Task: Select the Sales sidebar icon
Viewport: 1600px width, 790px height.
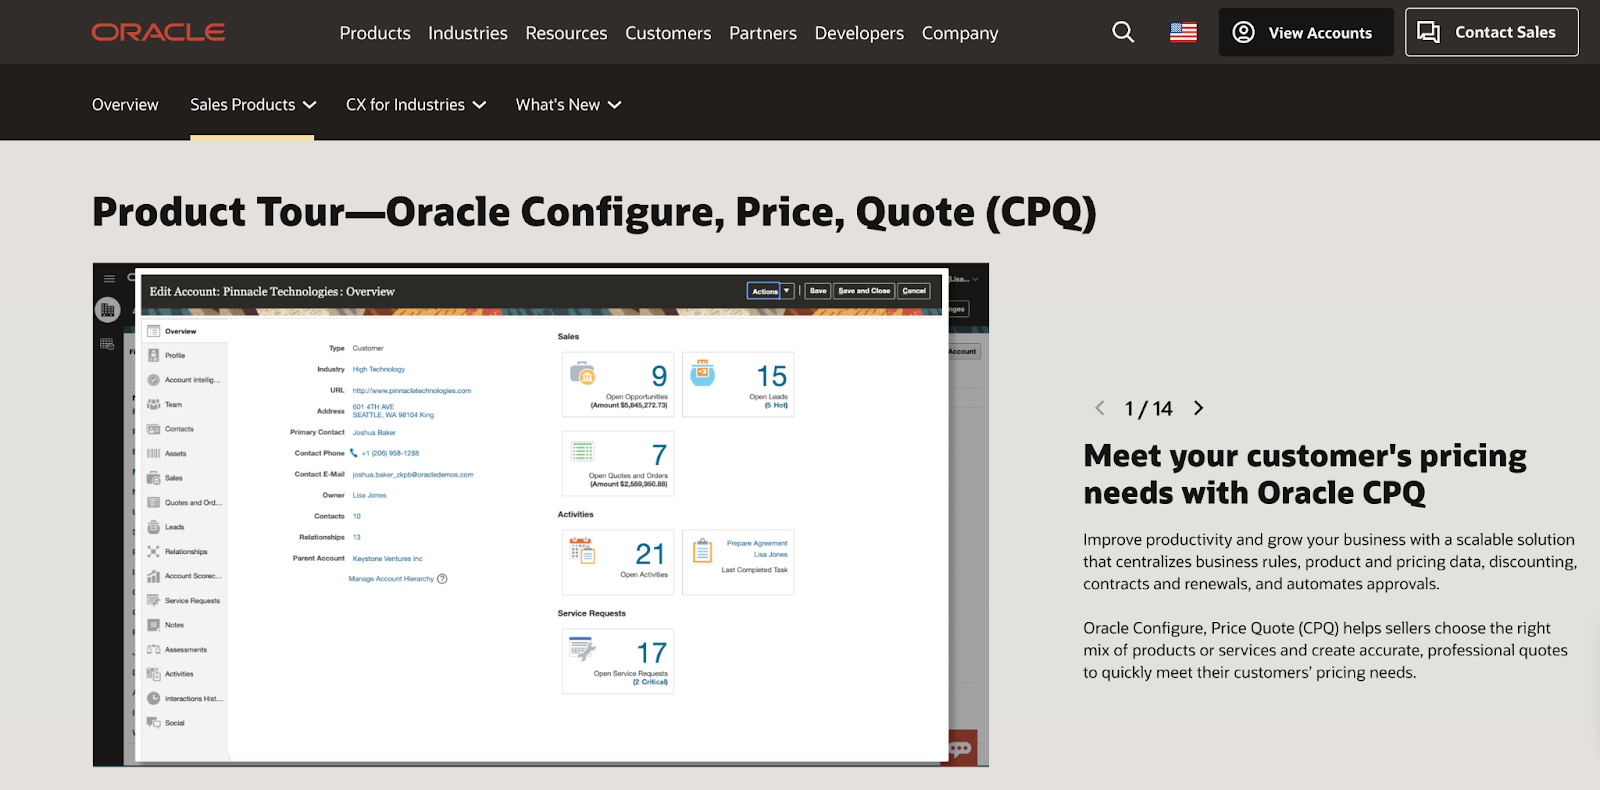Action: pyautogui.click(x=154, y=478)
